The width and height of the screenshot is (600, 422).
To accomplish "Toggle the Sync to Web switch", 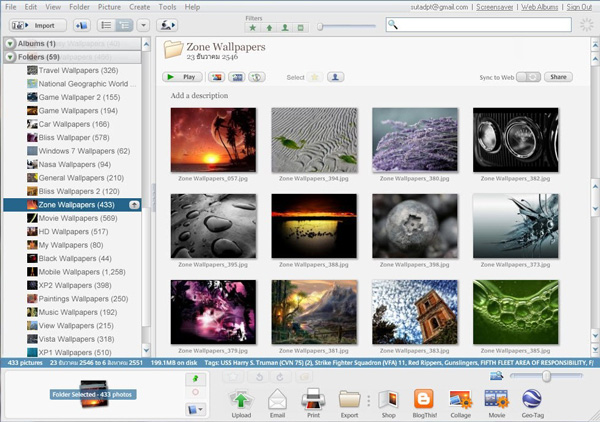I will tap(528, 77).
